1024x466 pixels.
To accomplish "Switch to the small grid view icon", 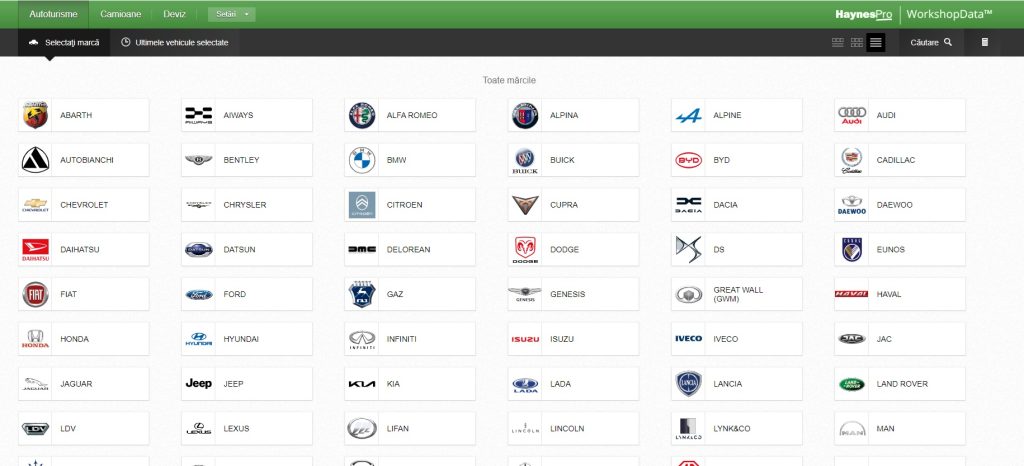I will 838,42.
